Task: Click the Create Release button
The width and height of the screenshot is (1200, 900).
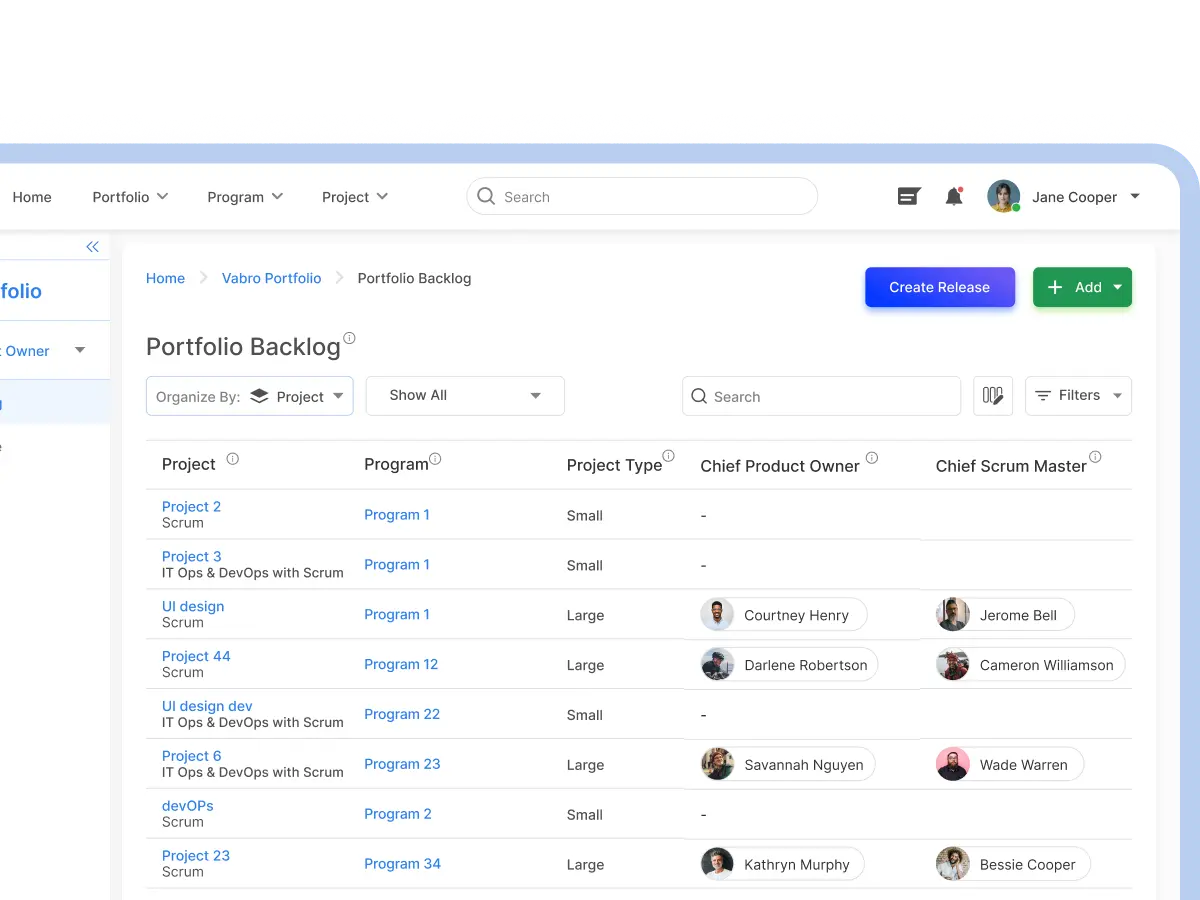Action: (939, 287)
